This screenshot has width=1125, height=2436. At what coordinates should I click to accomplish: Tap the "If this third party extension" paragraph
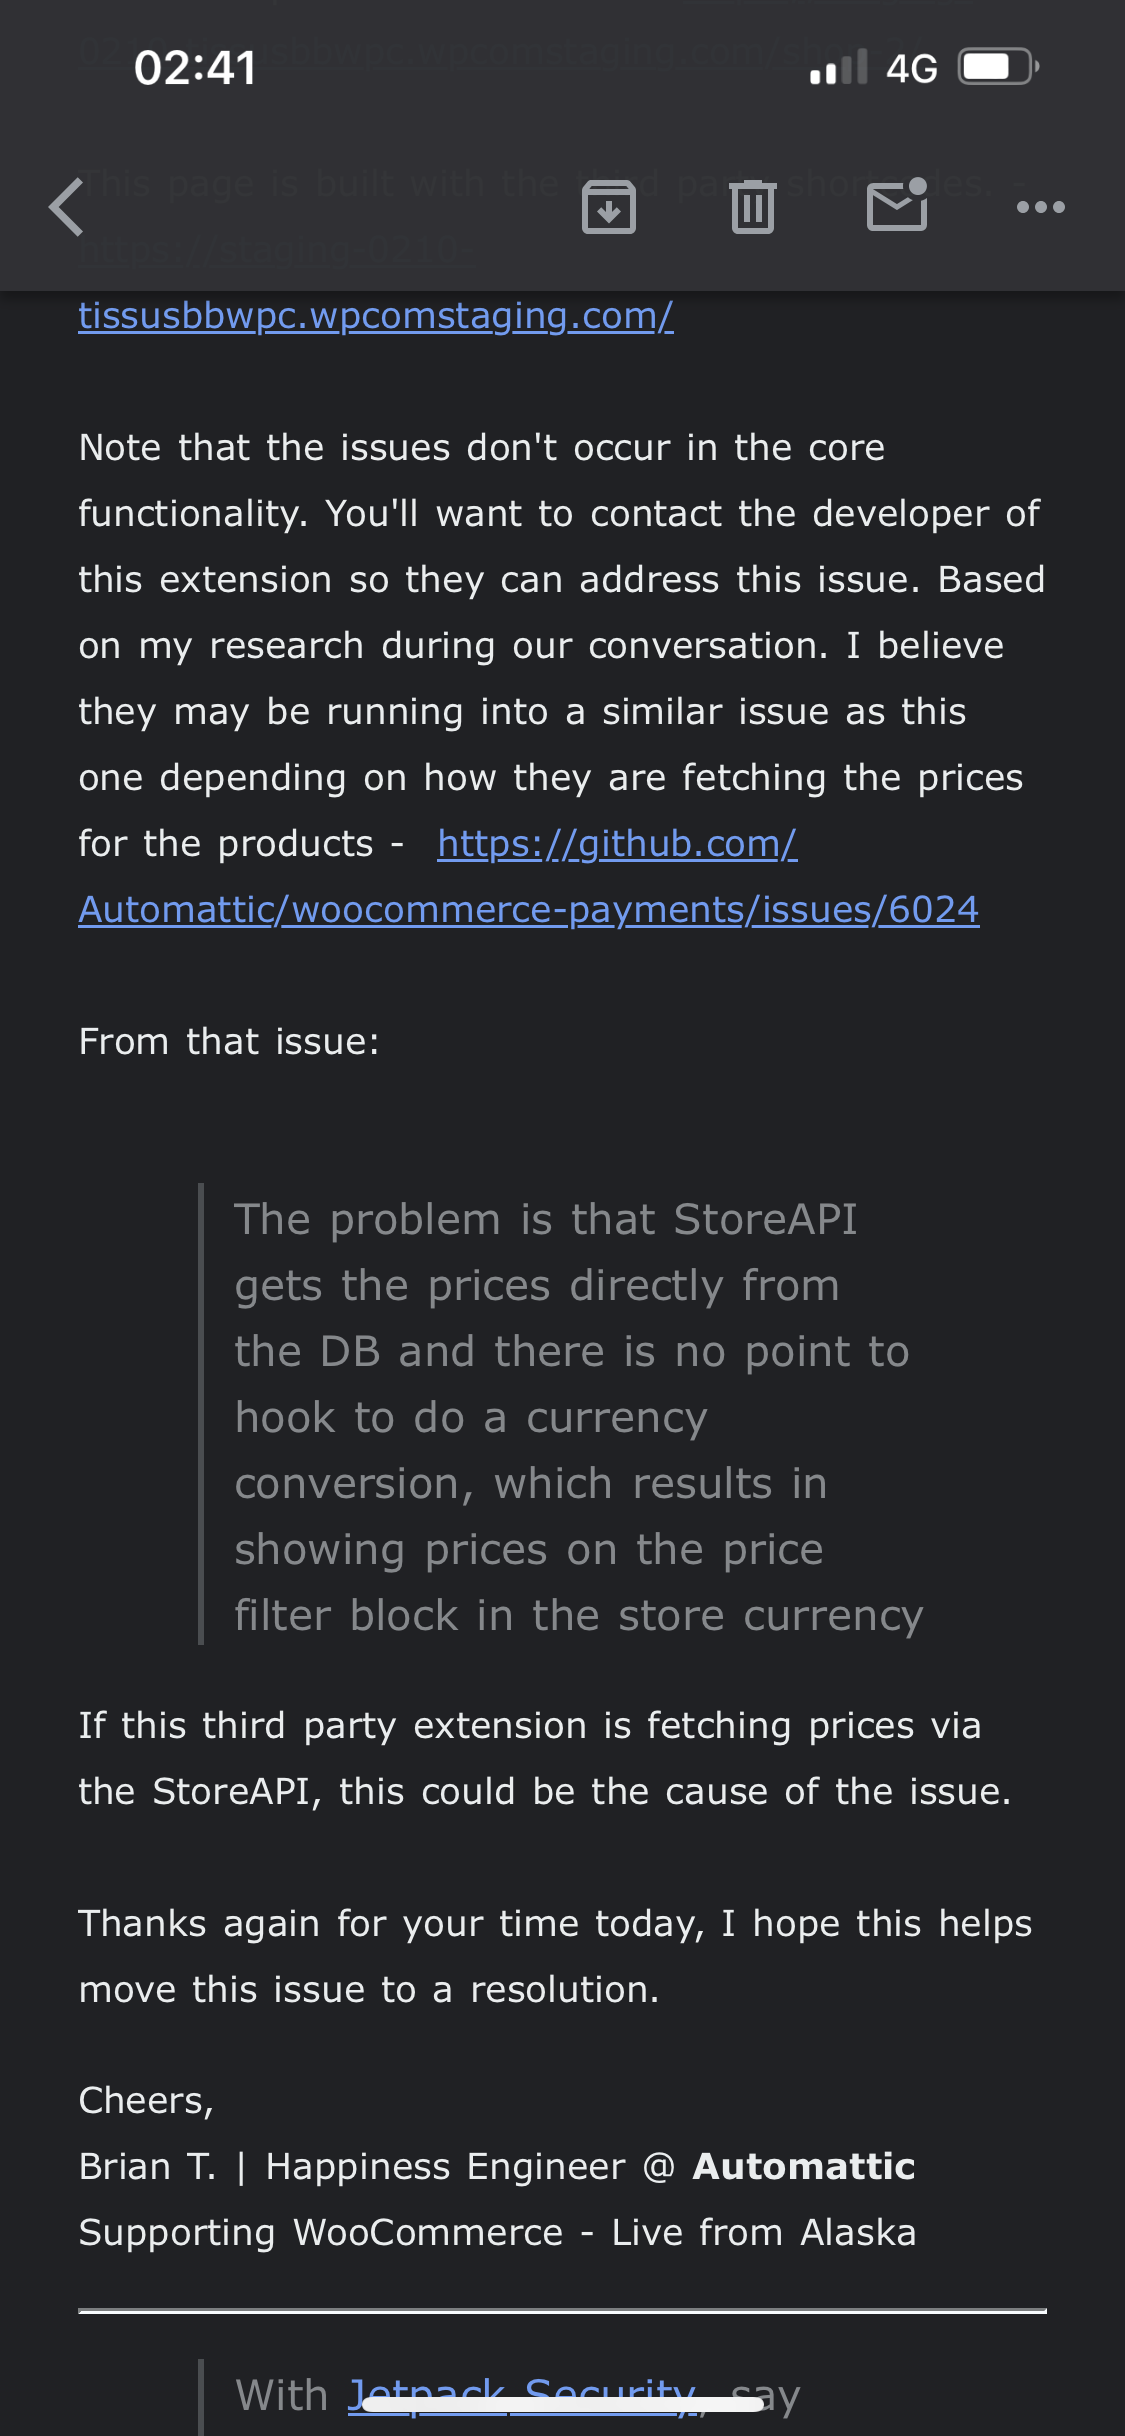(x=545, y=1758)
